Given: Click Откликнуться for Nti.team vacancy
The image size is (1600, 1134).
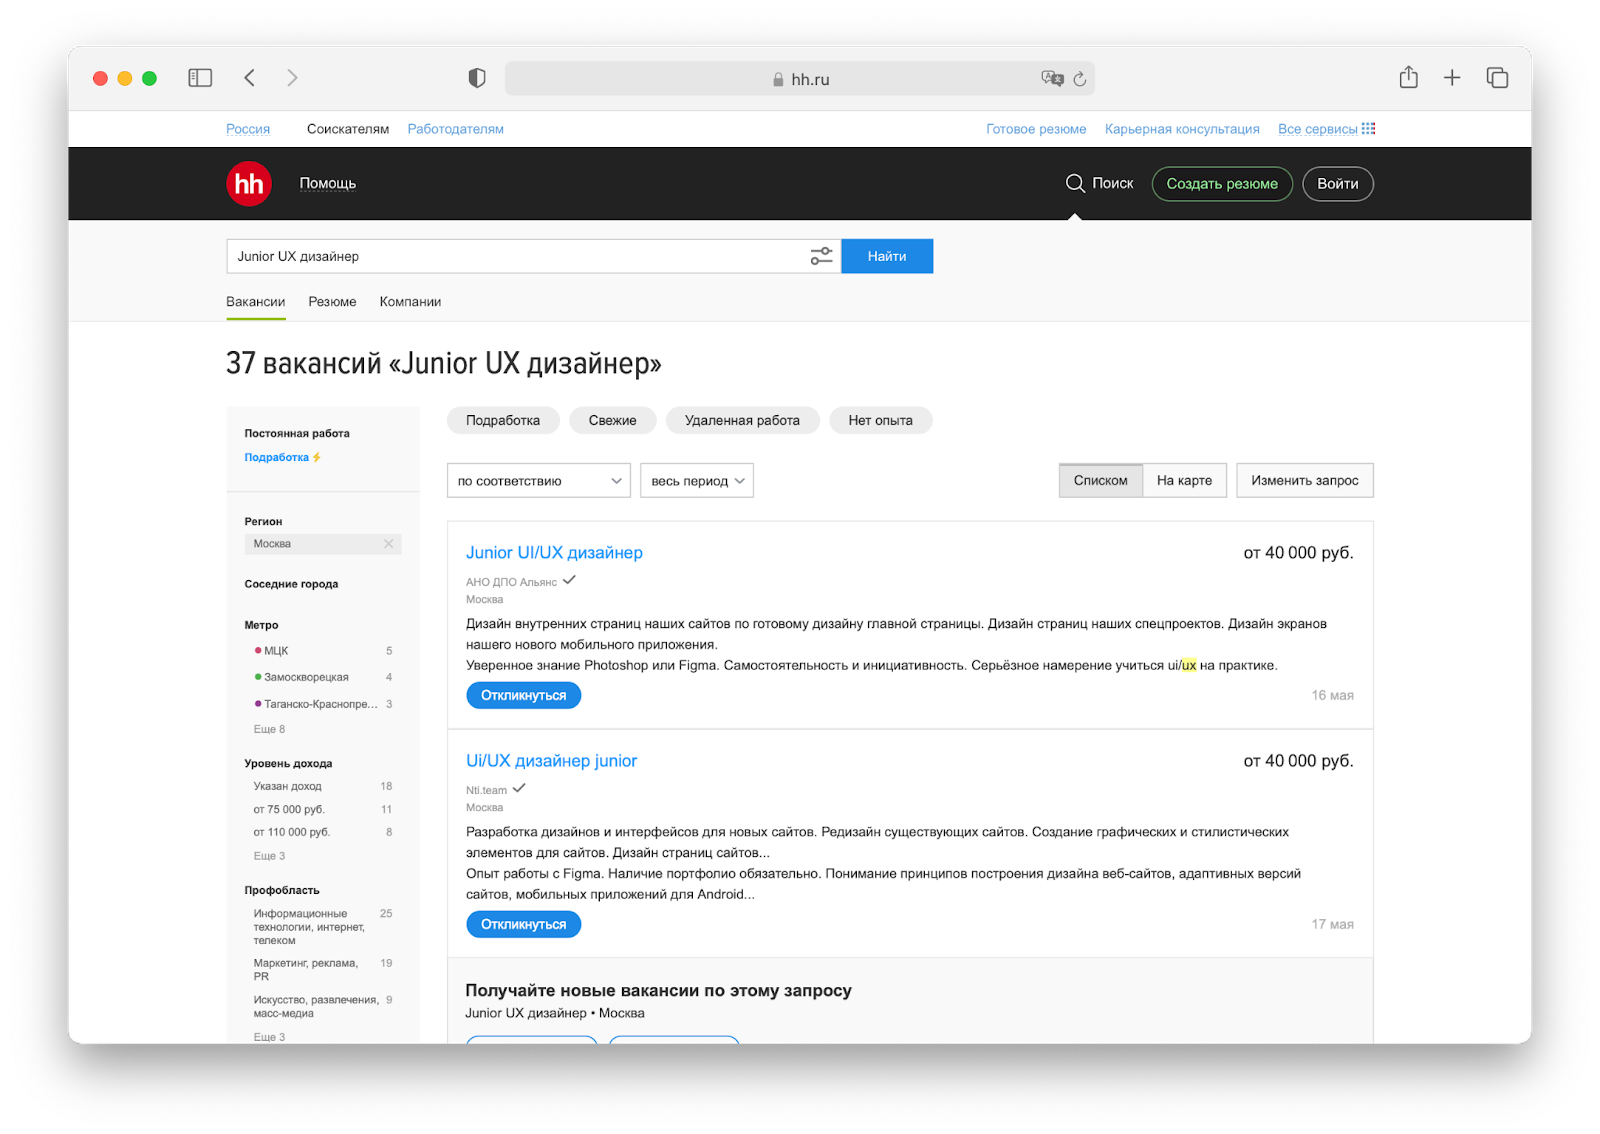Looking at the screenshot, I should [x=524, y=925].
